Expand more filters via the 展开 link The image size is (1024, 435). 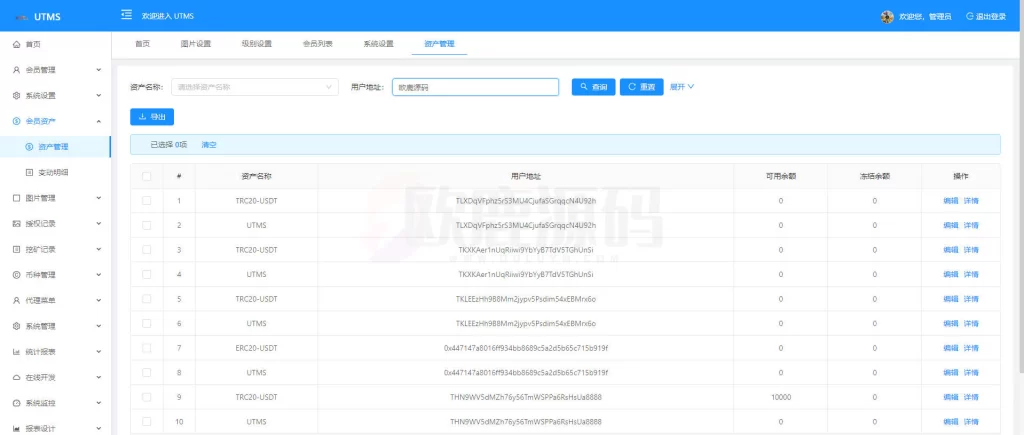click(x=681, y=87)
